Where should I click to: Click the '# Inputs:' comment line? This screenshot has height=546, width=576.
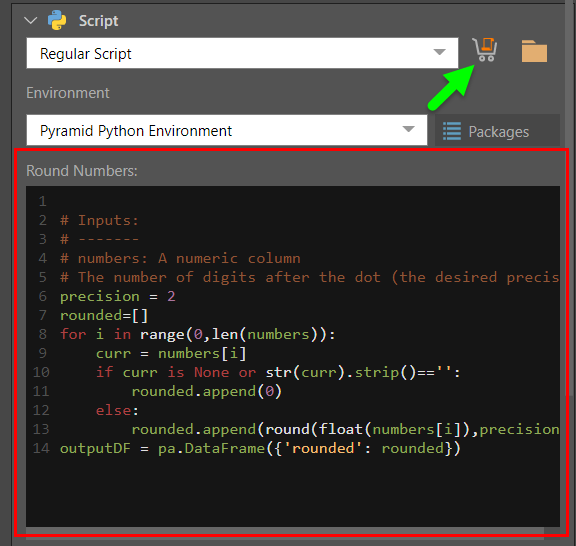[99, 220]
